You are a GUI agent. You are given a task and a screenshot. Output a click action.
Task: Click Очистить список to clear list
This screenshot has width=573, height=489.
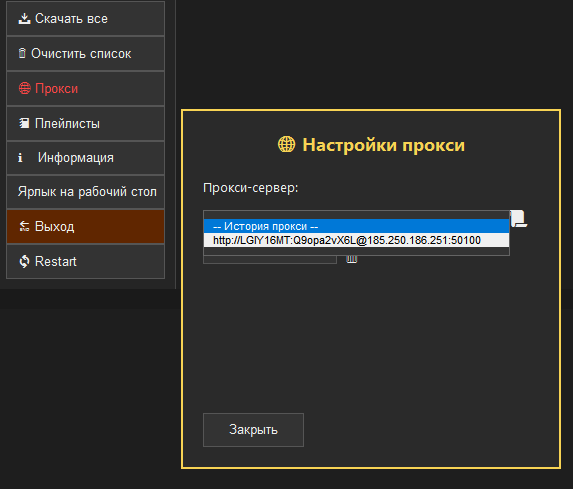pyautogui.click(x=86, y=54)
